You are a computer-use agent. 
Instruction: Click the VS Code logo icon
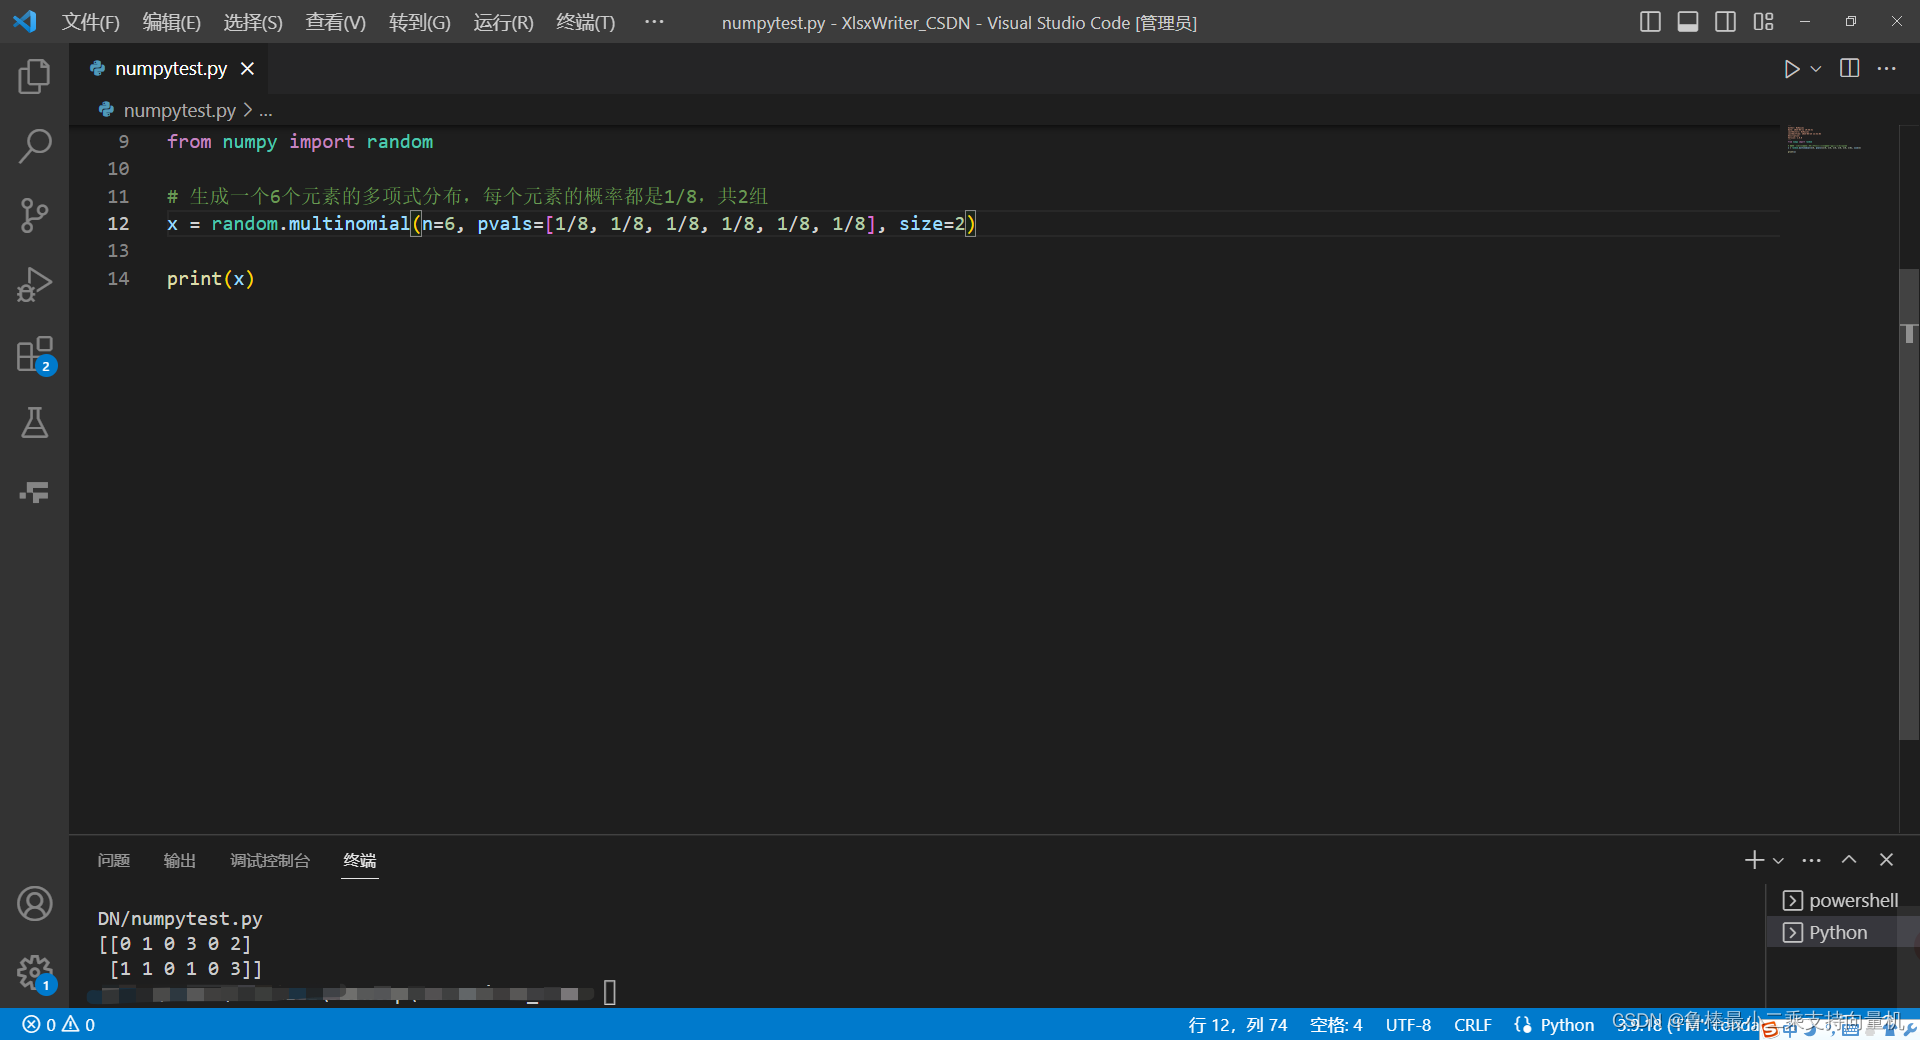[25, 21]
